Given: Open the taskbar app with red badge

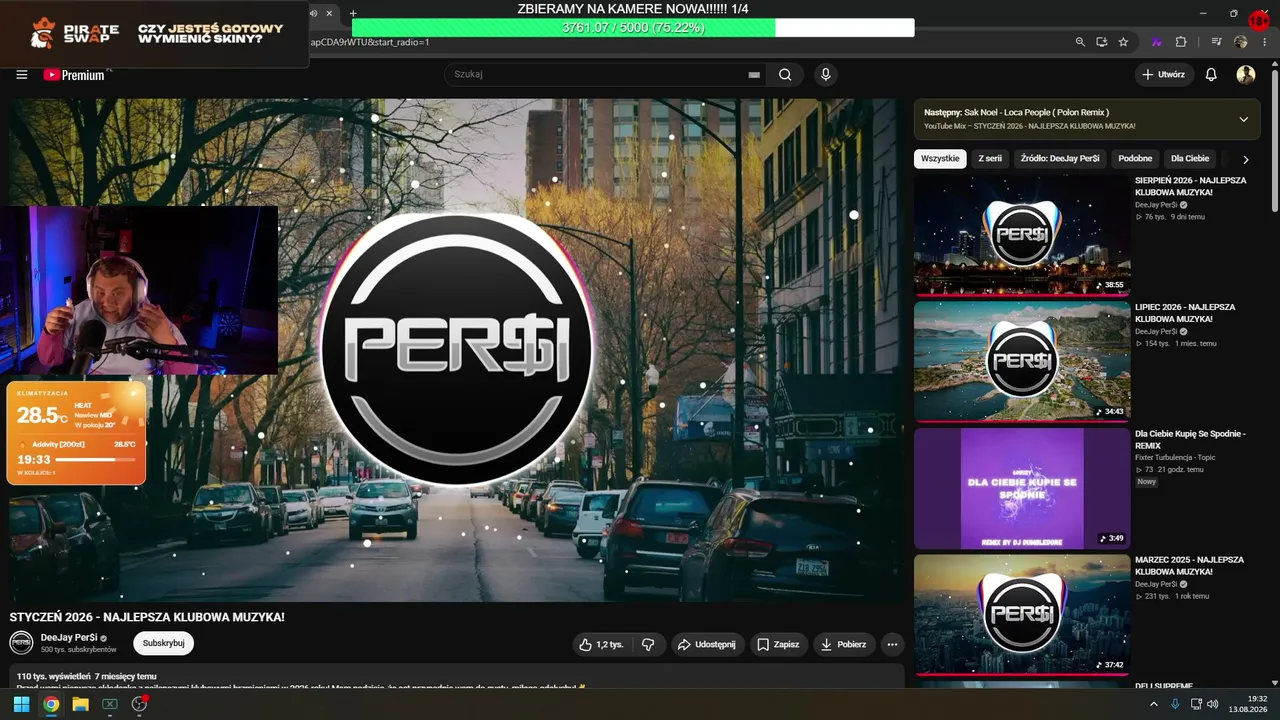Looking at the screenshot, I should [140, 704].
